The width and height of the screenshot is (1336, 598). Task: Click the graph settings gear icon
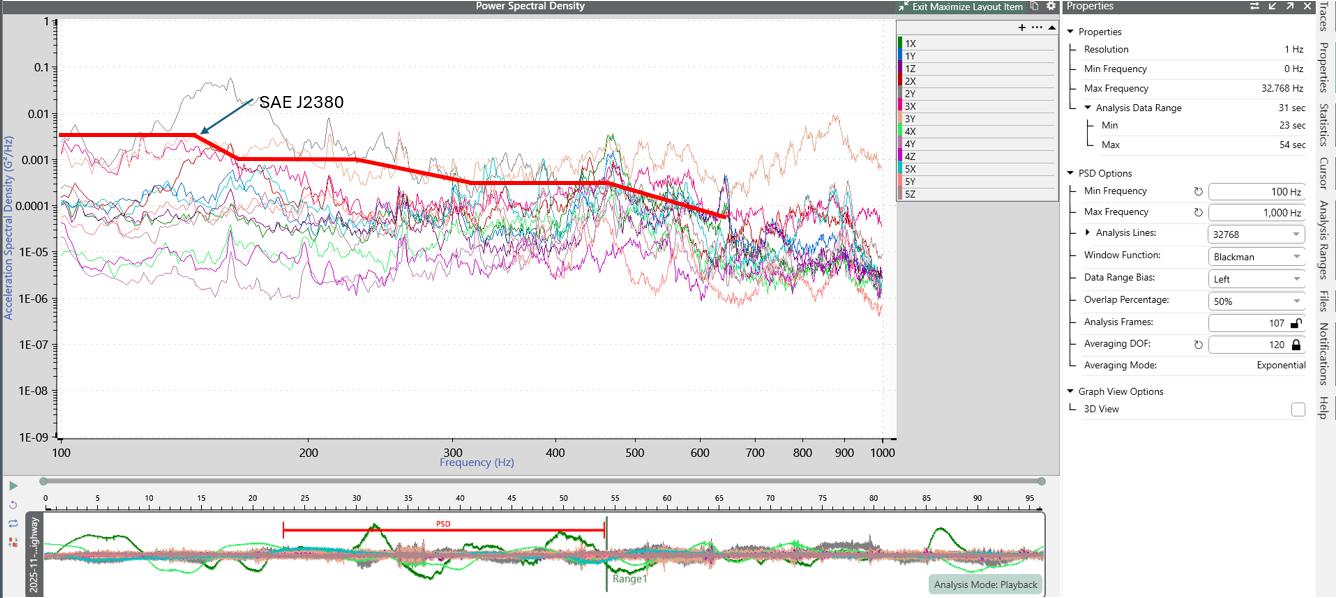[1051, 6]
